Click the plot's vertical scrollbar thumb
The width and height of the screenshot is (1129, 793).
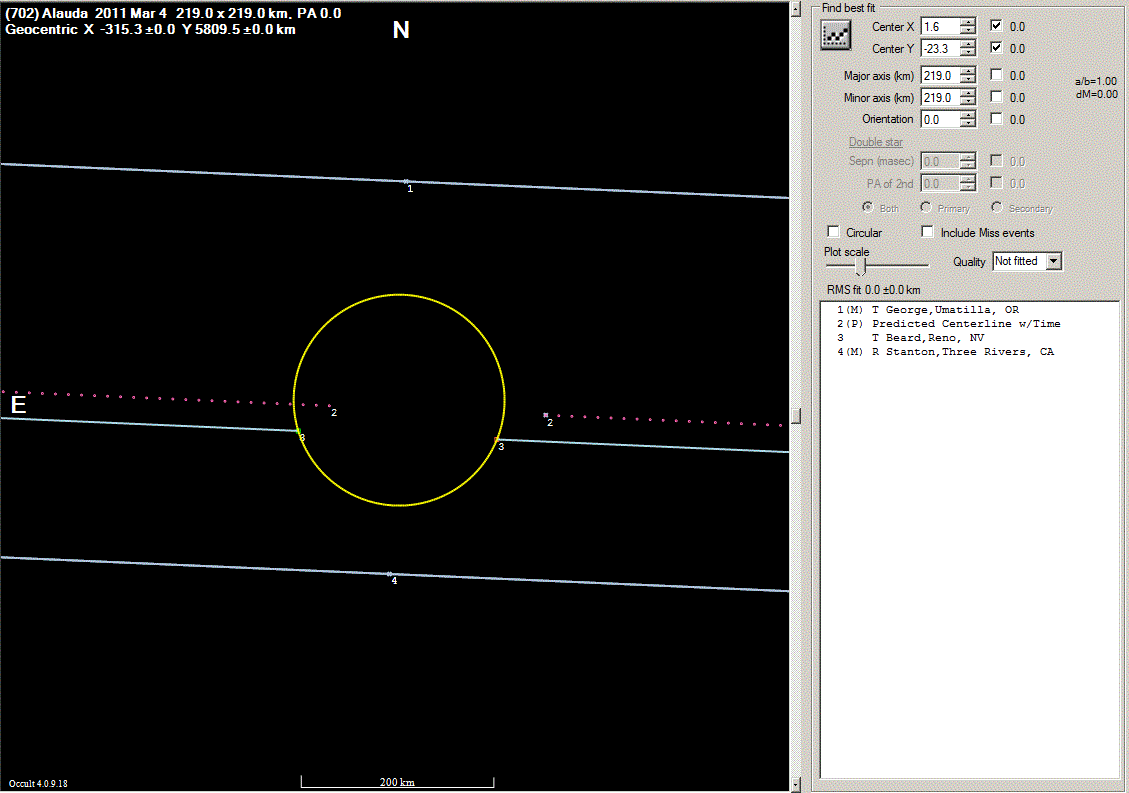click(x=796, y=416)
